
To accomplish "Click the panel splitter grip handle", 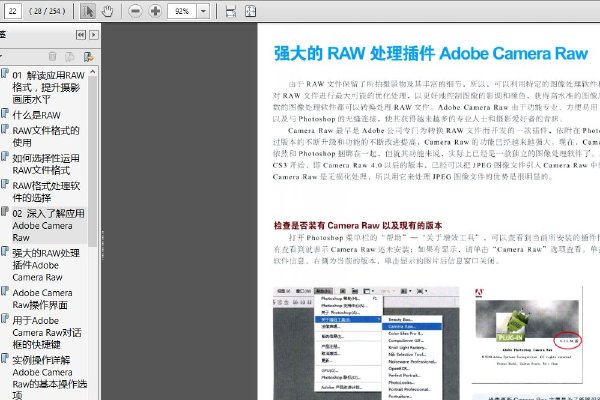I will [x=102, y=245].
